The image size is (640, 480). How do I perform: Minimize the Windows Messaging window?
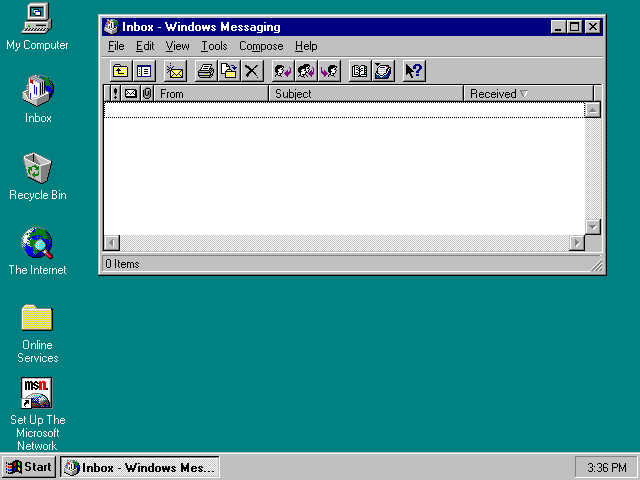point(558,27)
